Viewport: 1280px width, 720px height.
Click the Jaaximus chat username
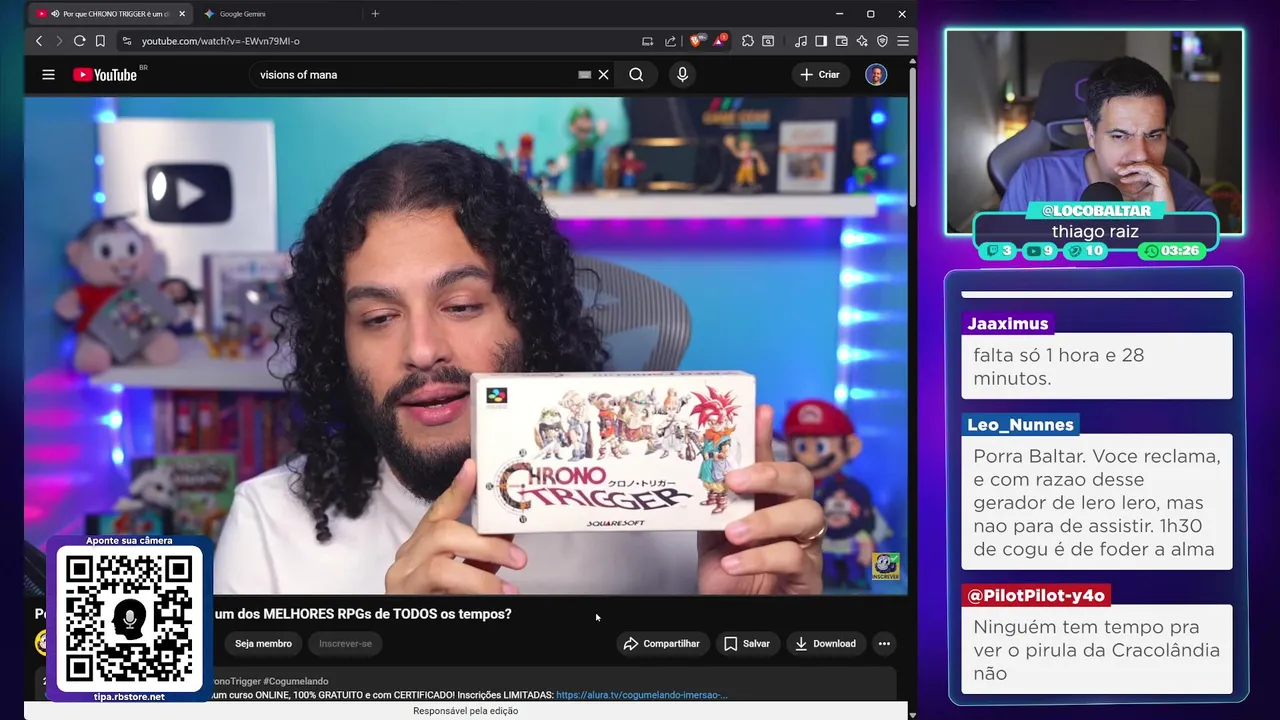click(1008, 323)
